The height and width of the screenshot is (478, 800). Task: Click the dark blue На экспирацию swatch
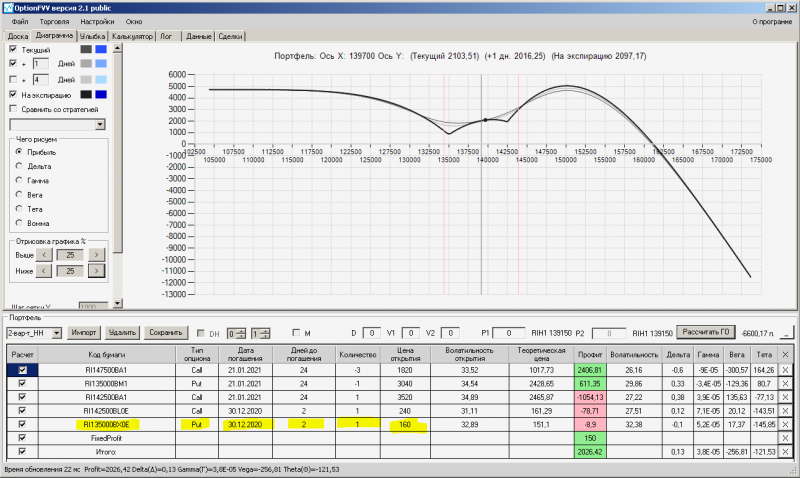[x=101, y=94]
